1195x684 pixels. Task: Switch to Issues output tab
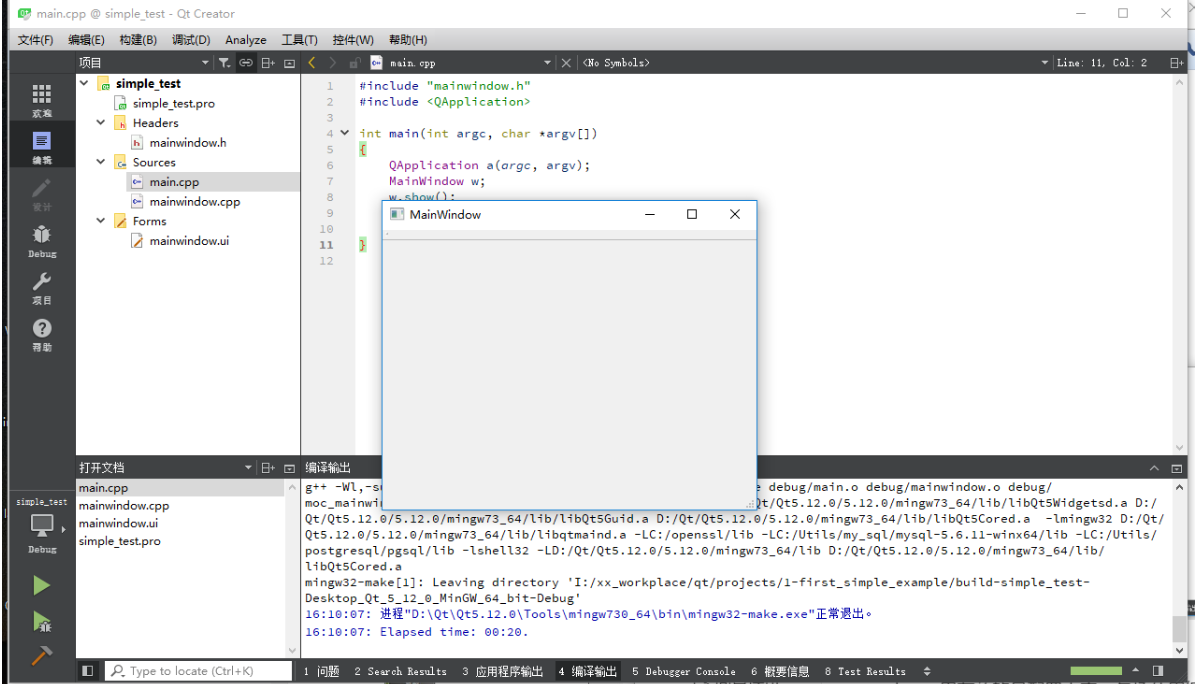pos(322,671)
